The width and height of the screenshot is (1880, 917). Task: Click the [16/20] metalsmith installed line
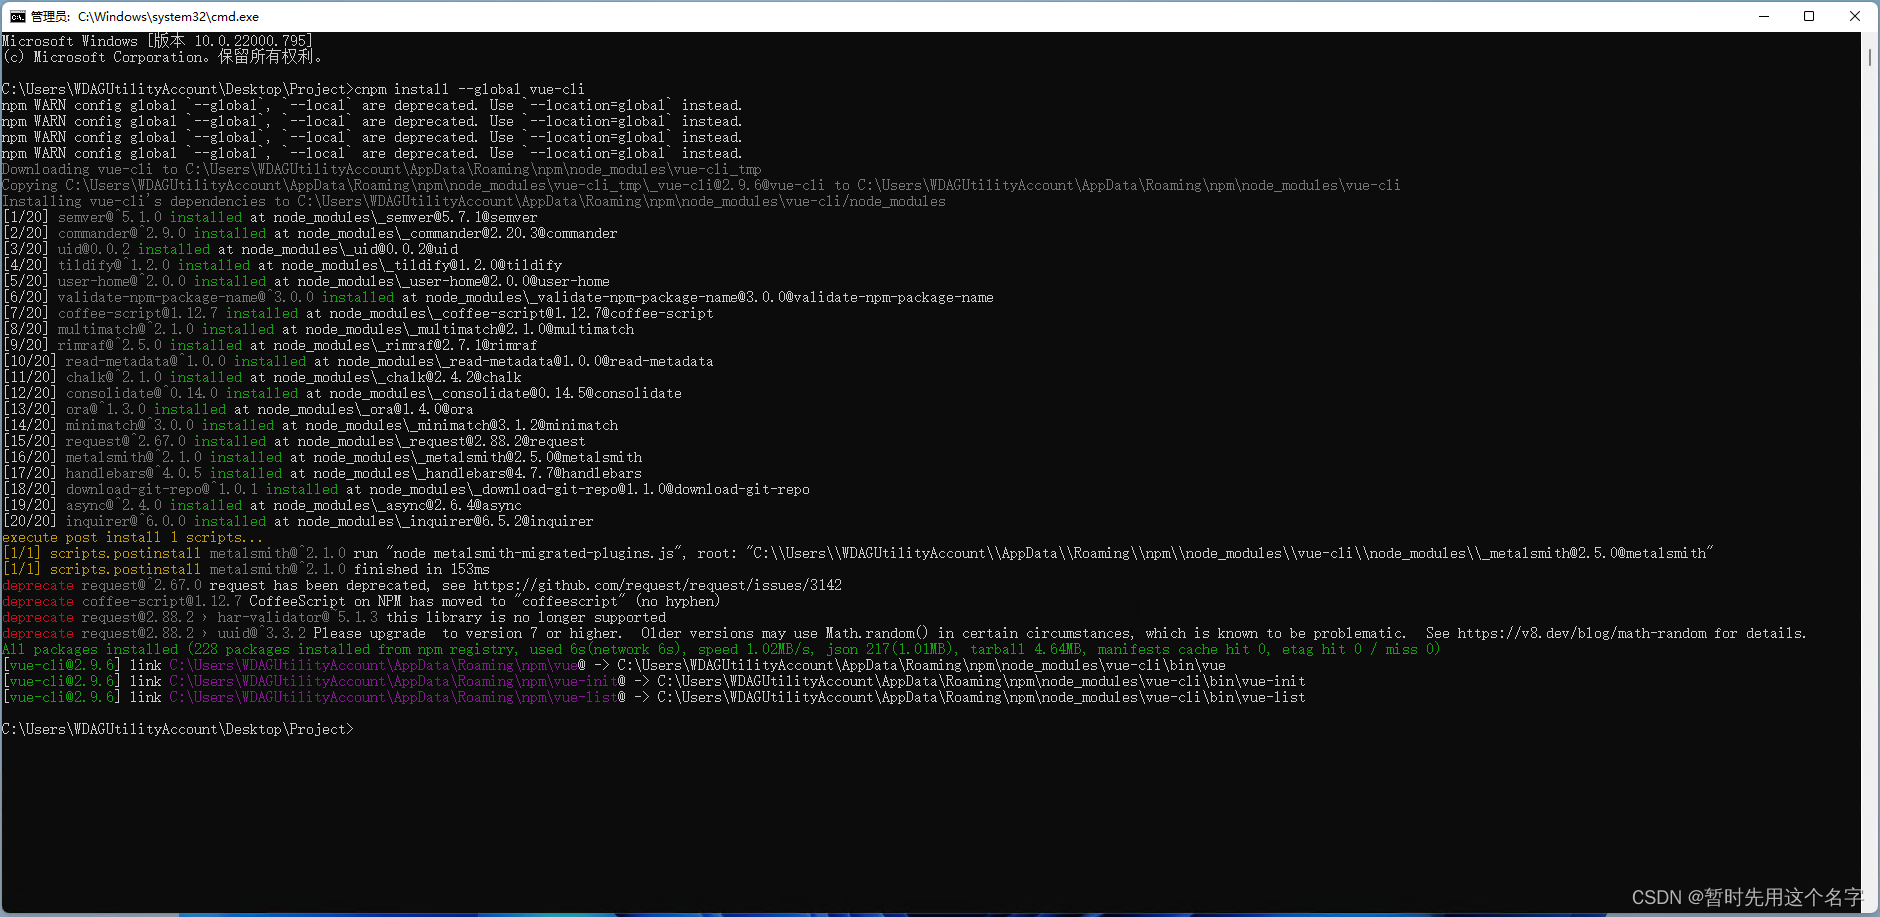tap(322, 457)
